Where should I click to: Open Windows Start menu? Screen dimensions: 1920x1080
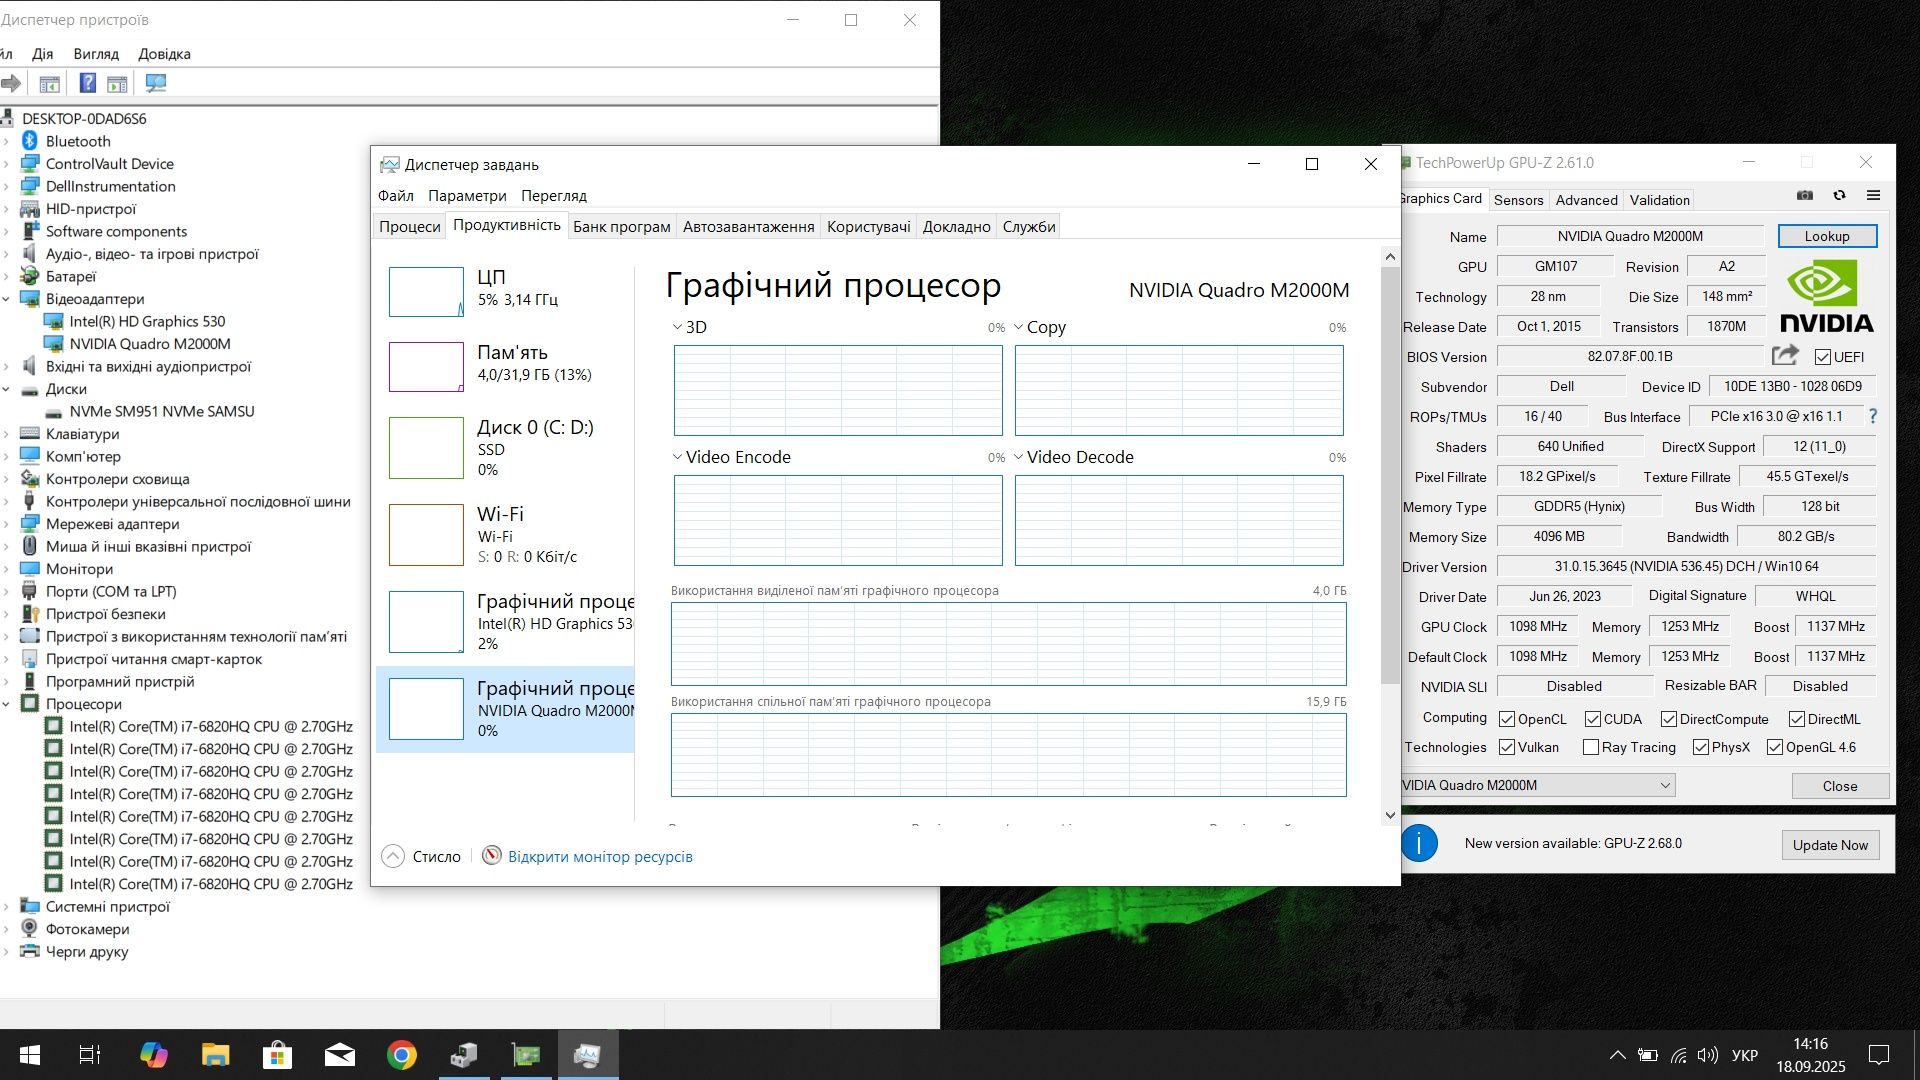pos(30,1055)
